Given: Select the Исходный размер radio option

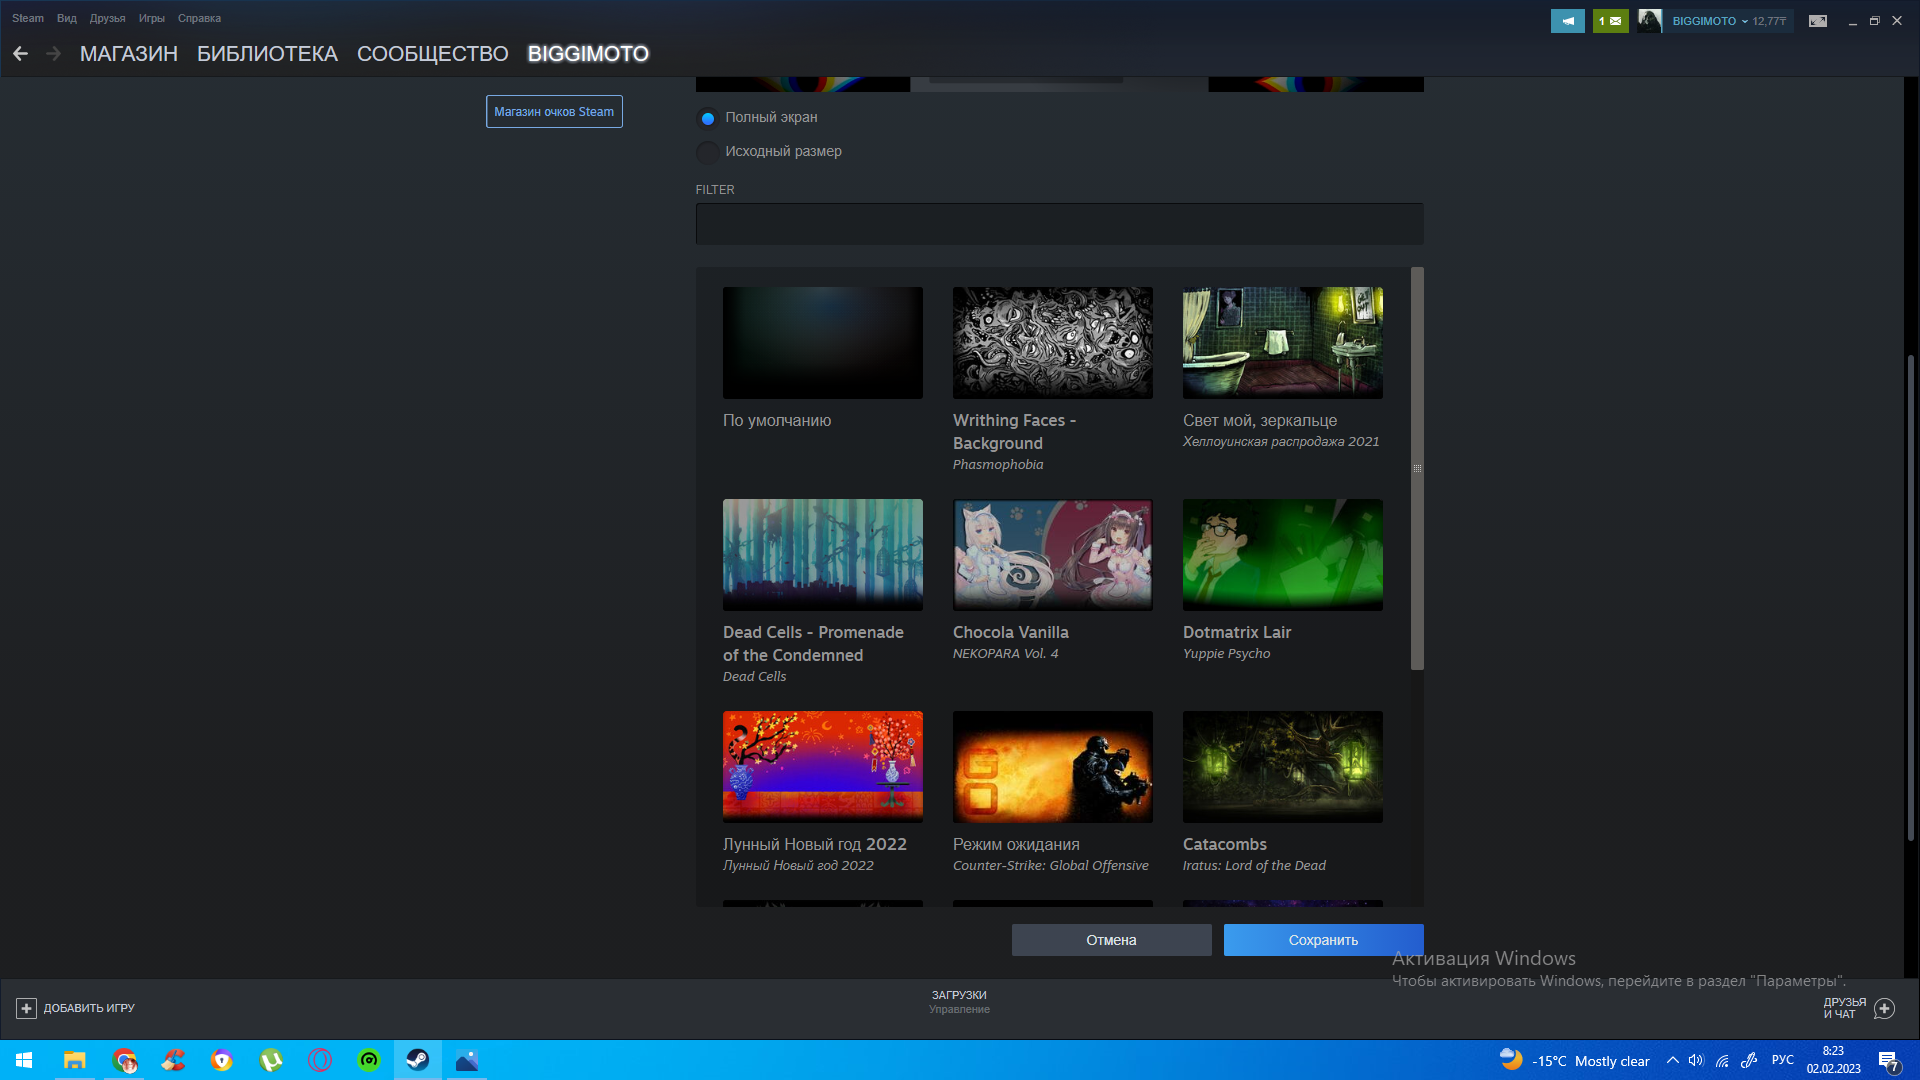Looking at the screenshot, I should pyautogui.click(x=708, y=152).
